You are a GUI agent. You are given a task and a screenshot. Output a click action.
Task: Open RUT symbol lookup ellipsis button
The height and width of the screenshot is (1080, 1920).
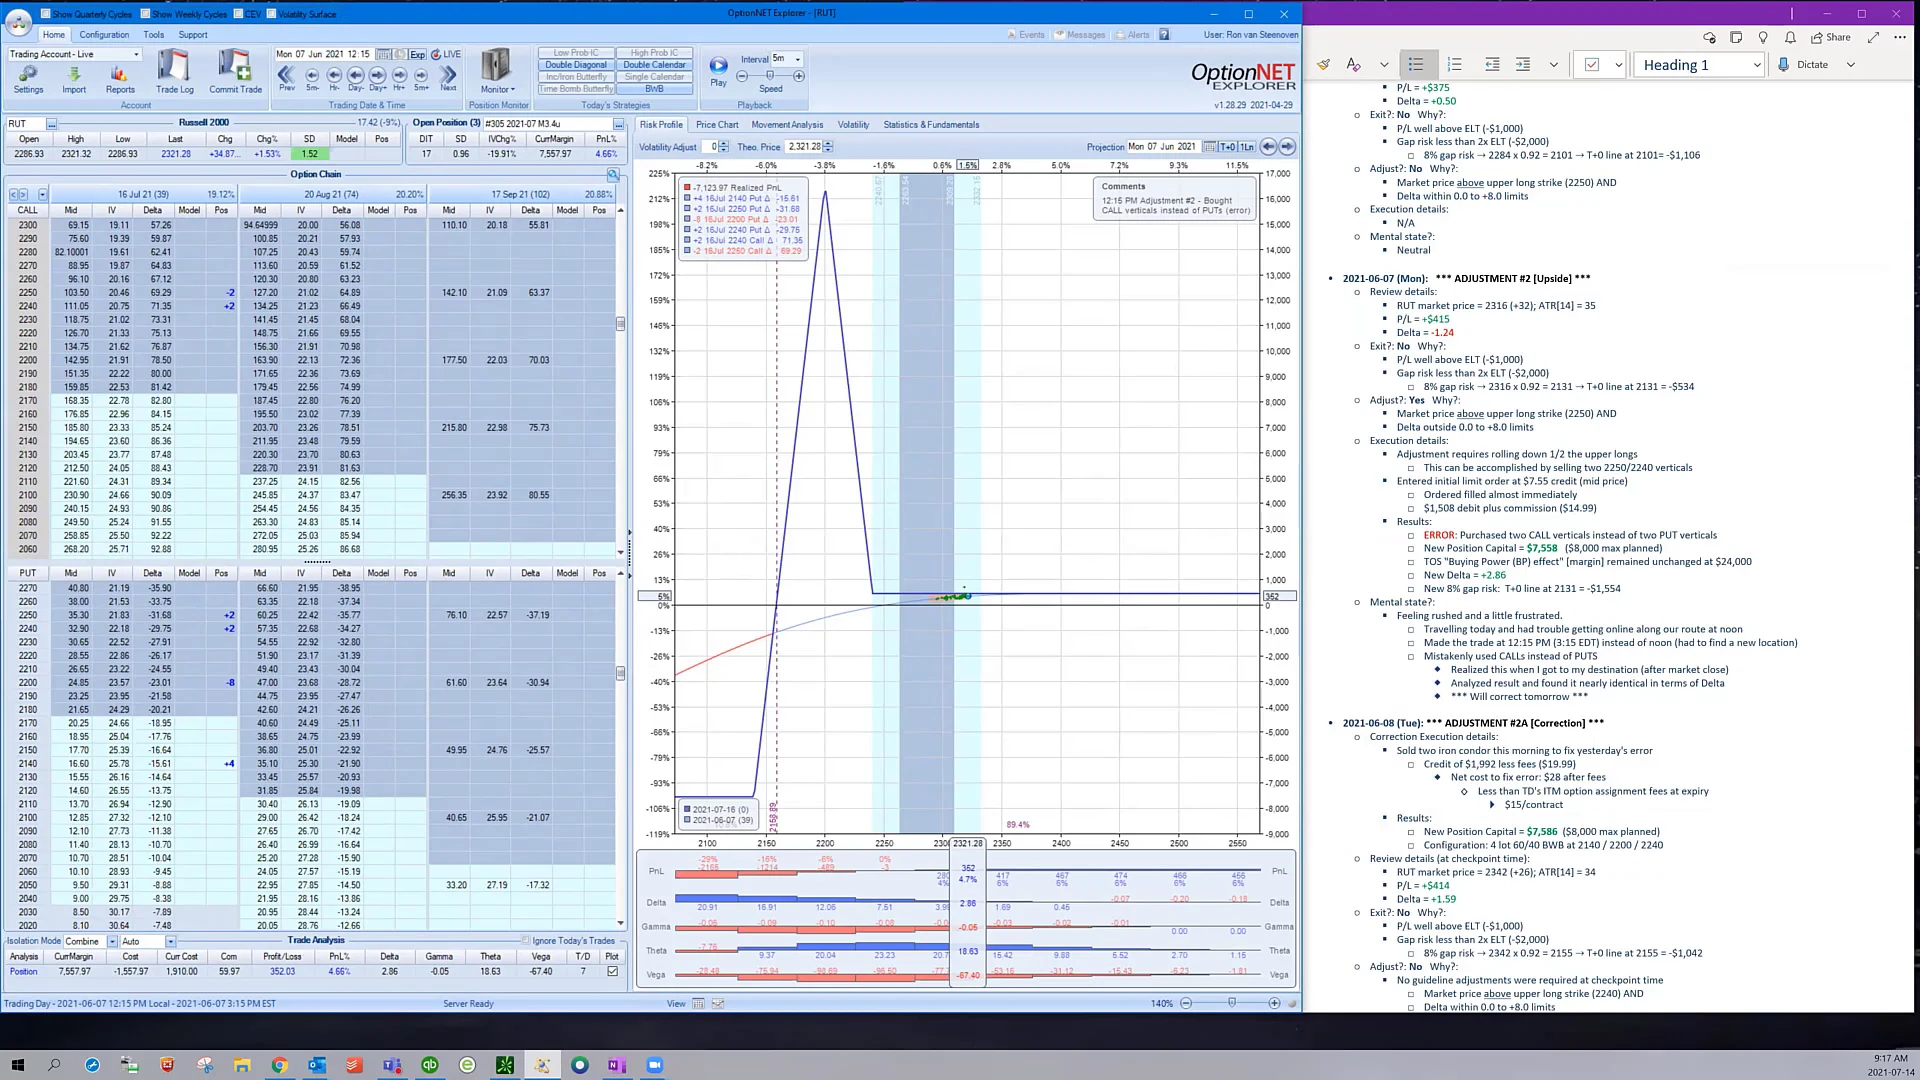pos(51,124)
